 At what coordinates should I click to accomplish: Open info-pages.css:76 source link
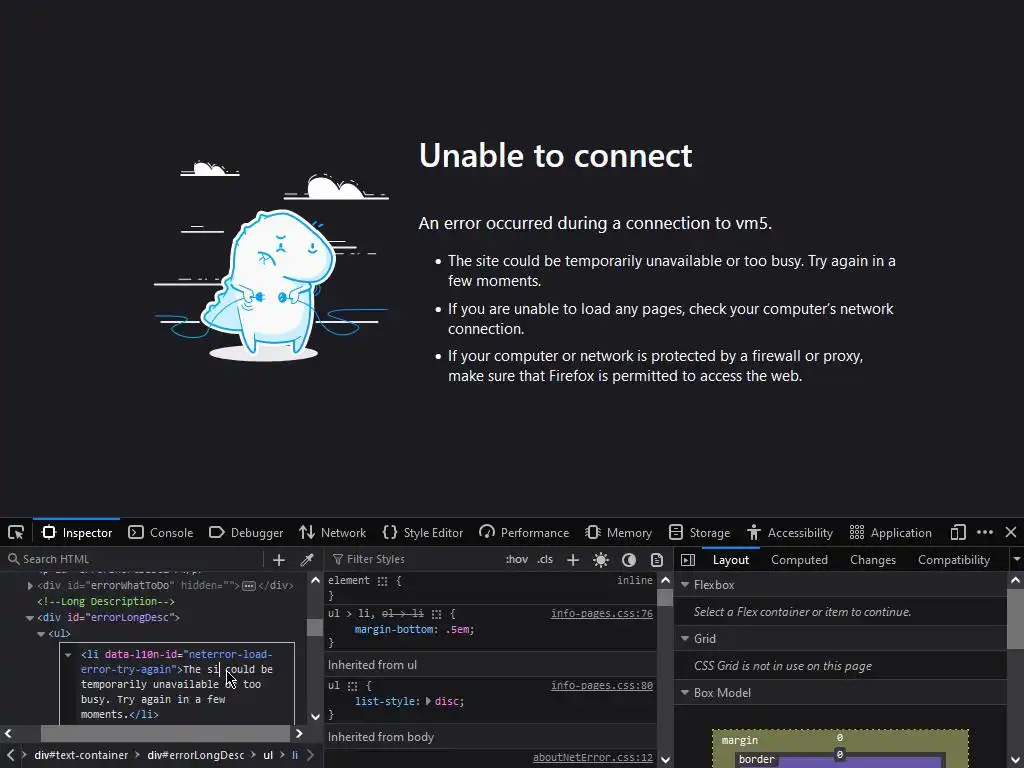[601, 613]
